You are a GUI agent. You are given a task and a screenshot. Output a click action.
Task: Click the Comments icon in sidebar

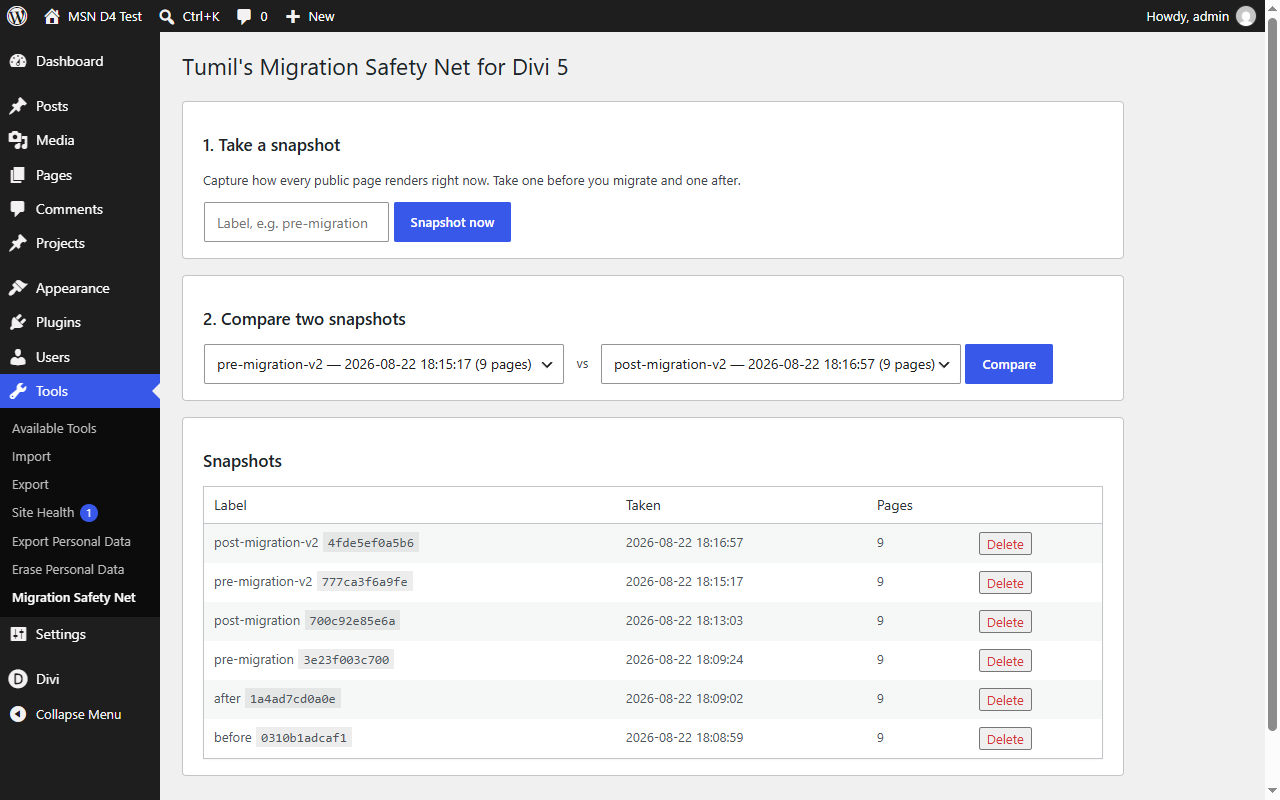pos(18,209)
